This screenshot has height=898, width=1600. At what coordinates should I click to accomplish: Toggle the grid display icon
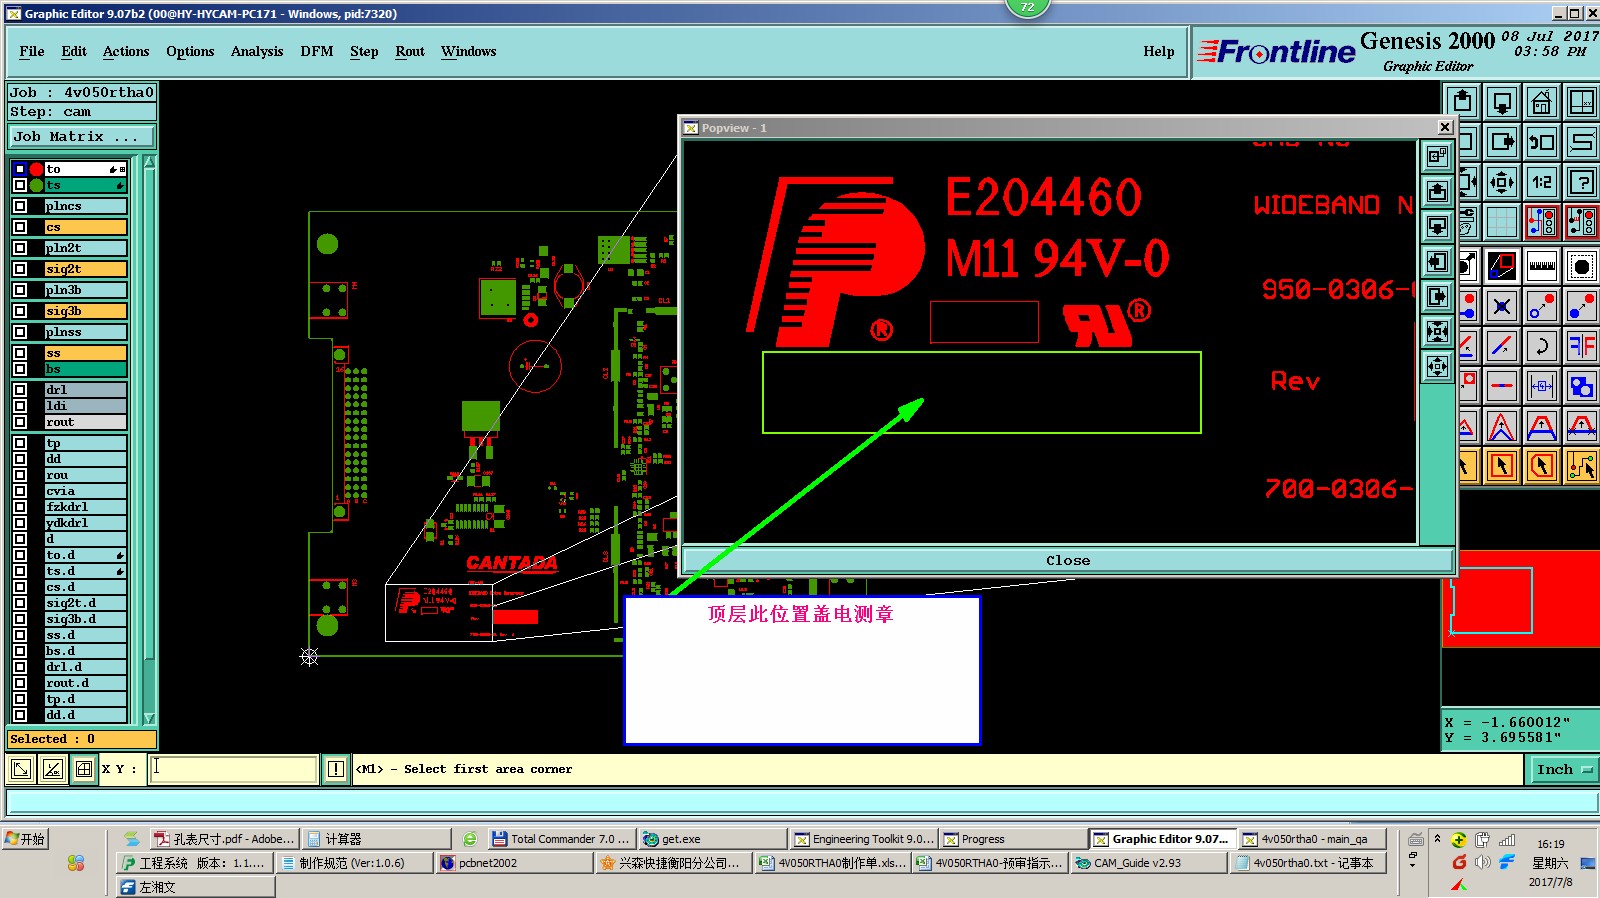click(x=1502, y=222)
